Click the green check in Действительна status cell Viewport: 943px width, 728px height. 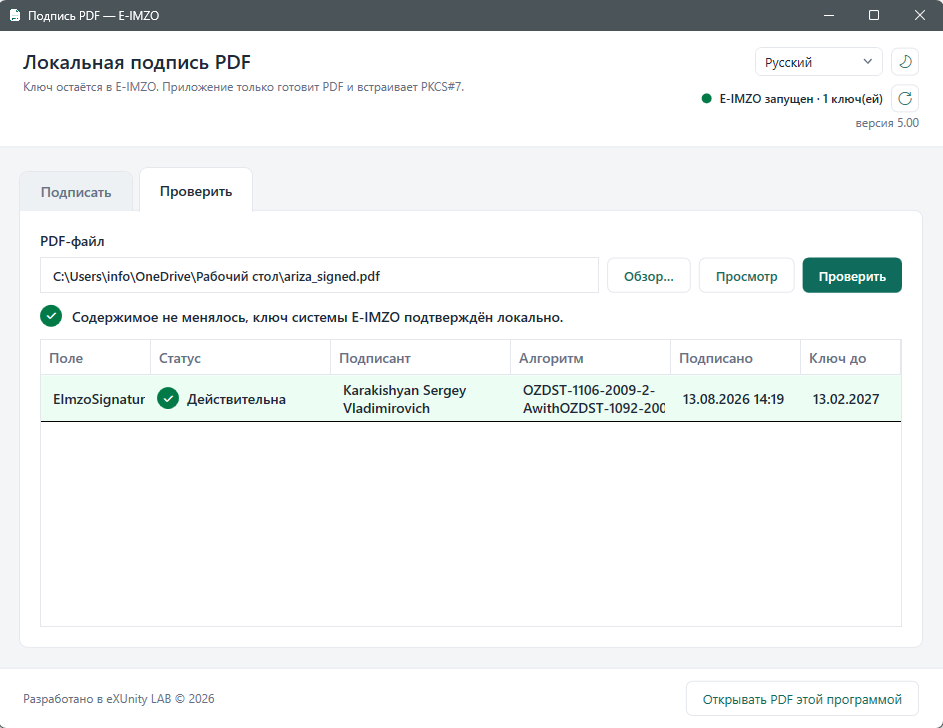168,399
